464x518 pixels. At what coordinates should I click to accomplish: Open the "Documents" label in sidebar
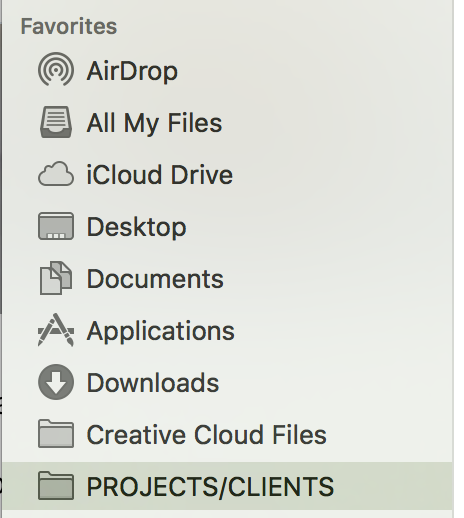click(155, 279)
